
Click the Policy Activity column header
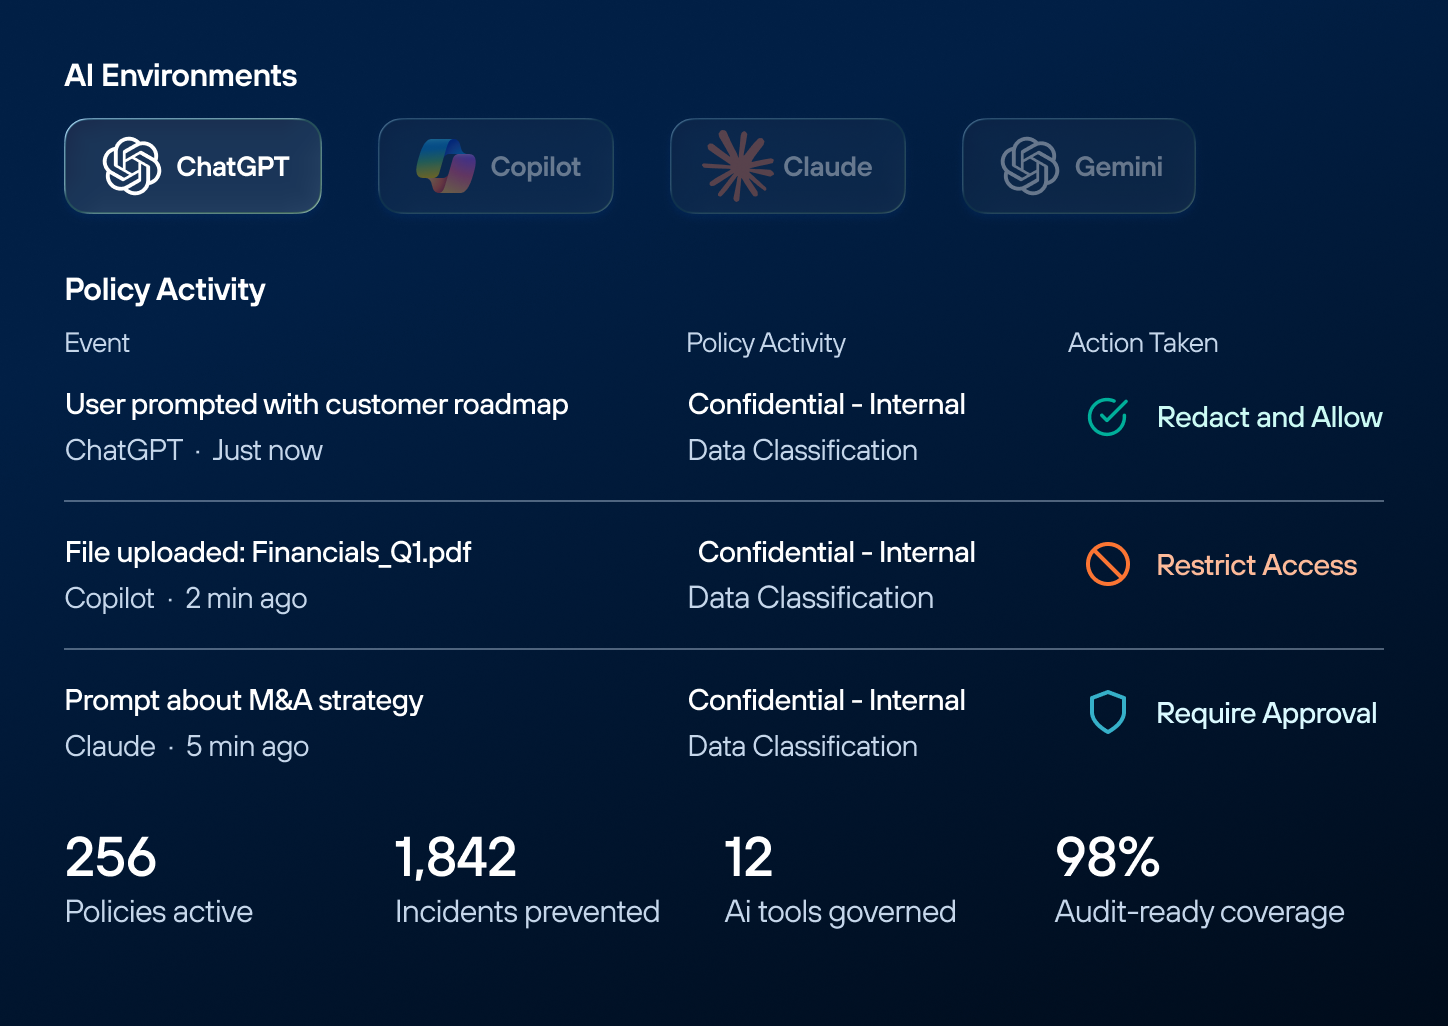[766, 343]
